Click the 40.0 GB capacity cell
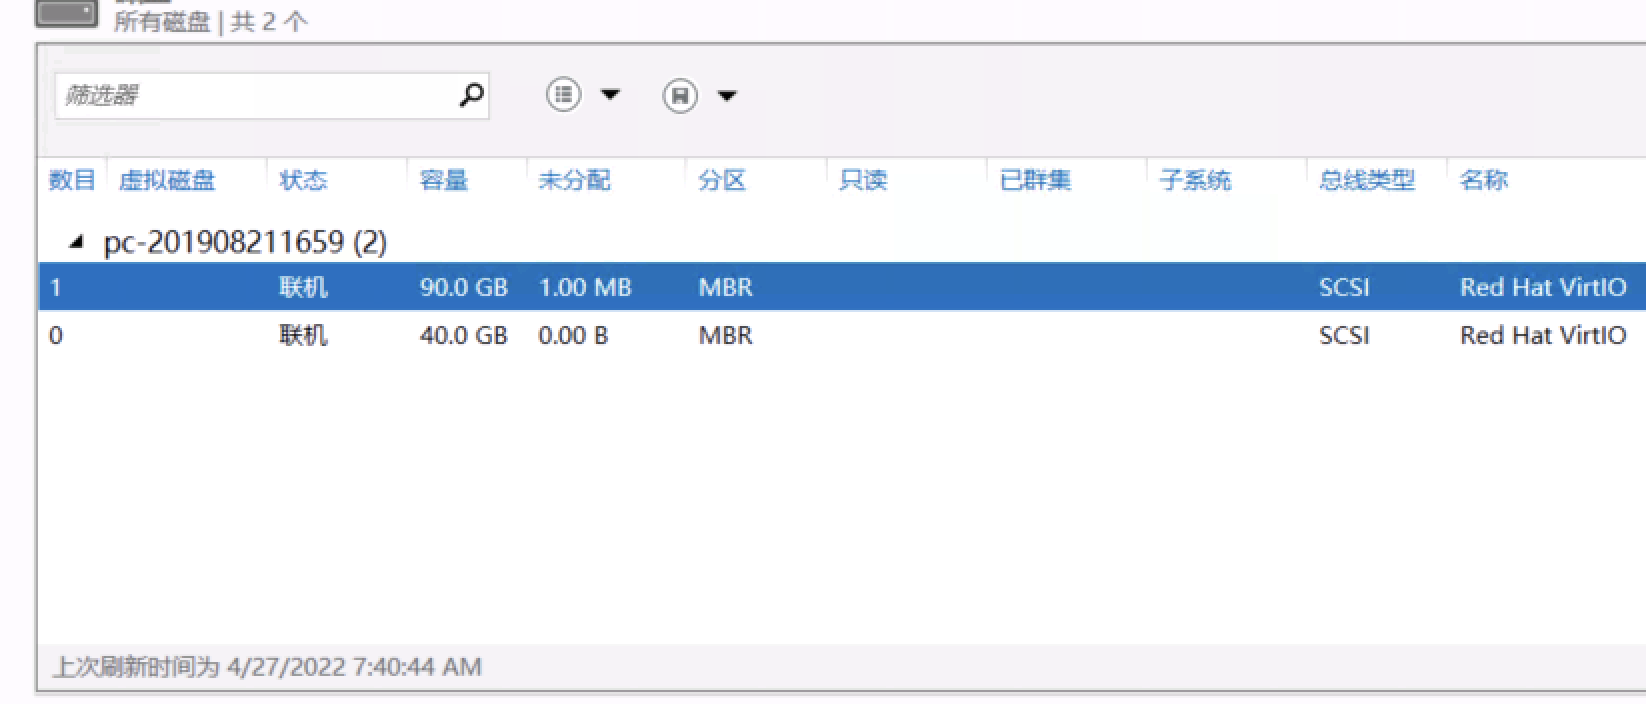1646x704 pixels. pos(464,335)
